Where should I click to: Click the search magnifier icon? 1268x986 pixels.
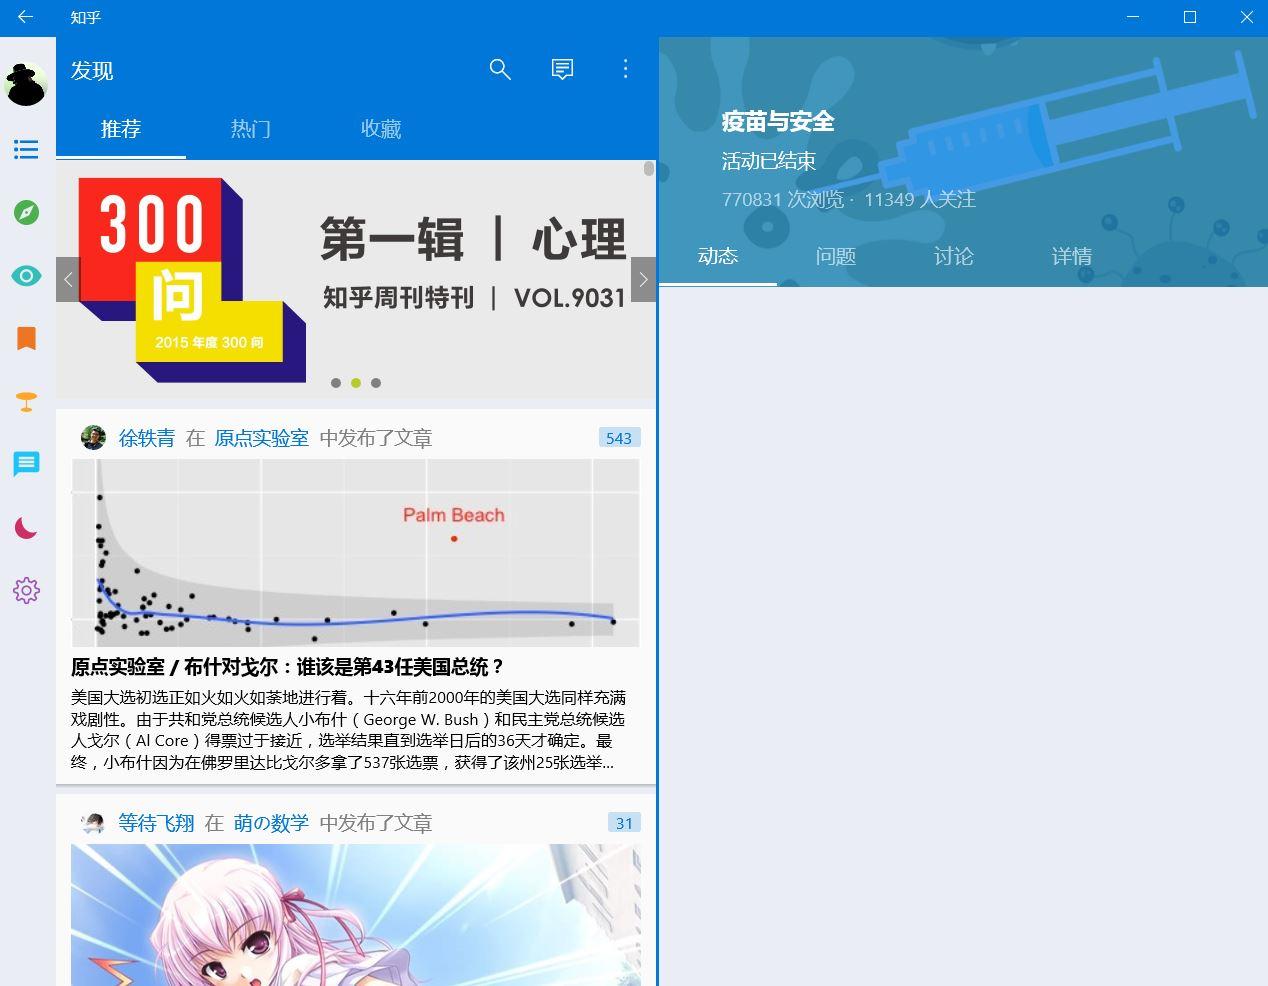click(500, 69)
